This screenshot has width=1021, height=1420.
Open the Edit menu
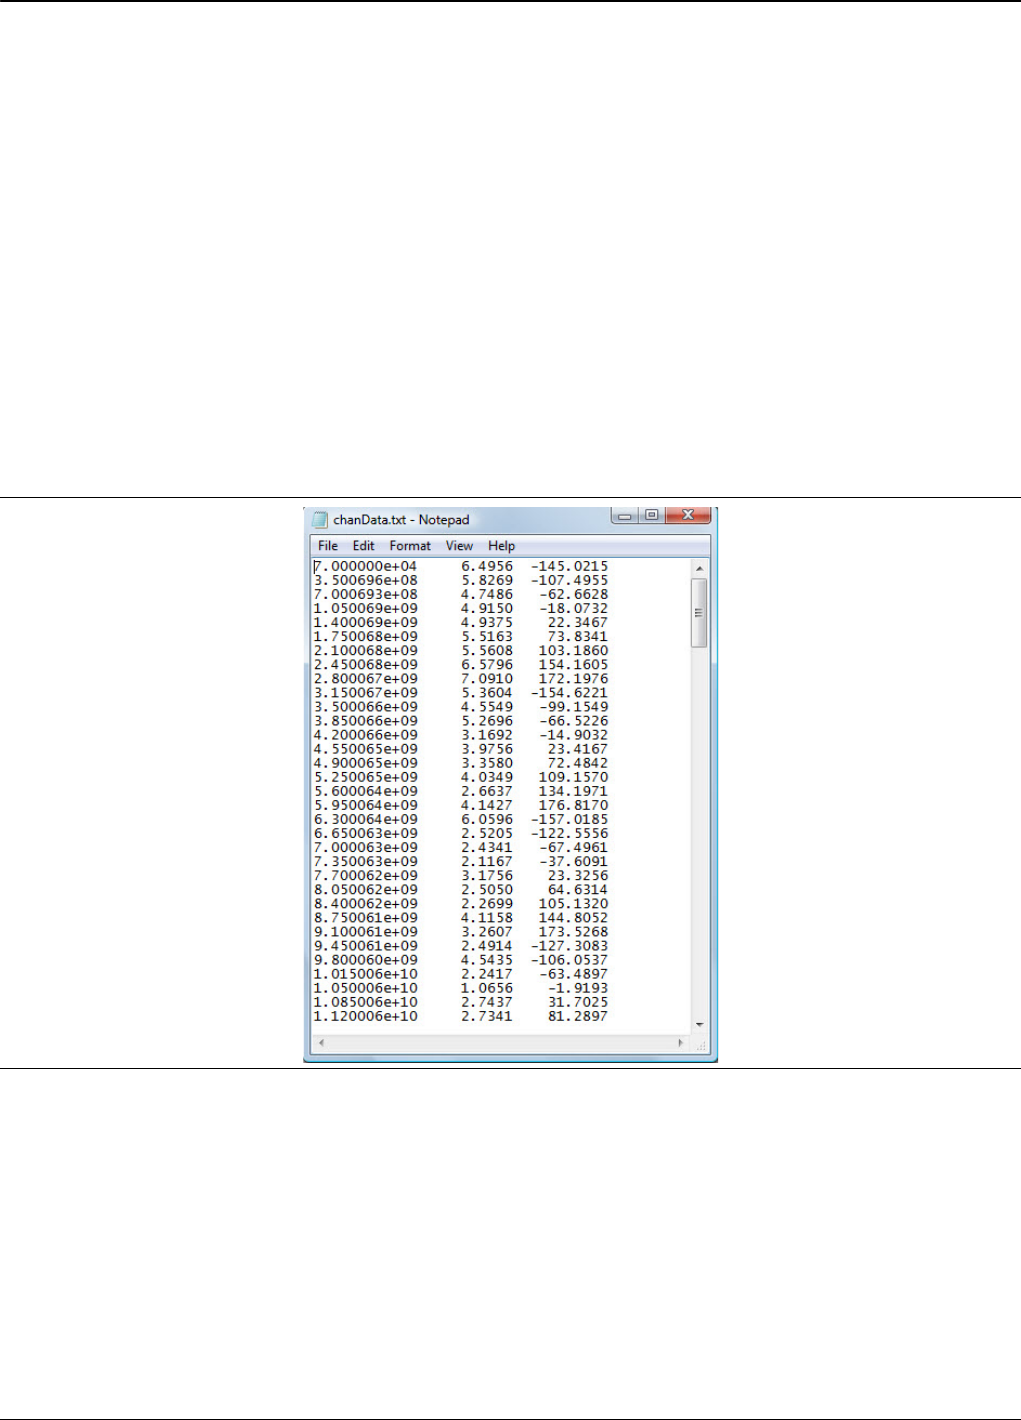pyautogui.click(x=364, y=546)
